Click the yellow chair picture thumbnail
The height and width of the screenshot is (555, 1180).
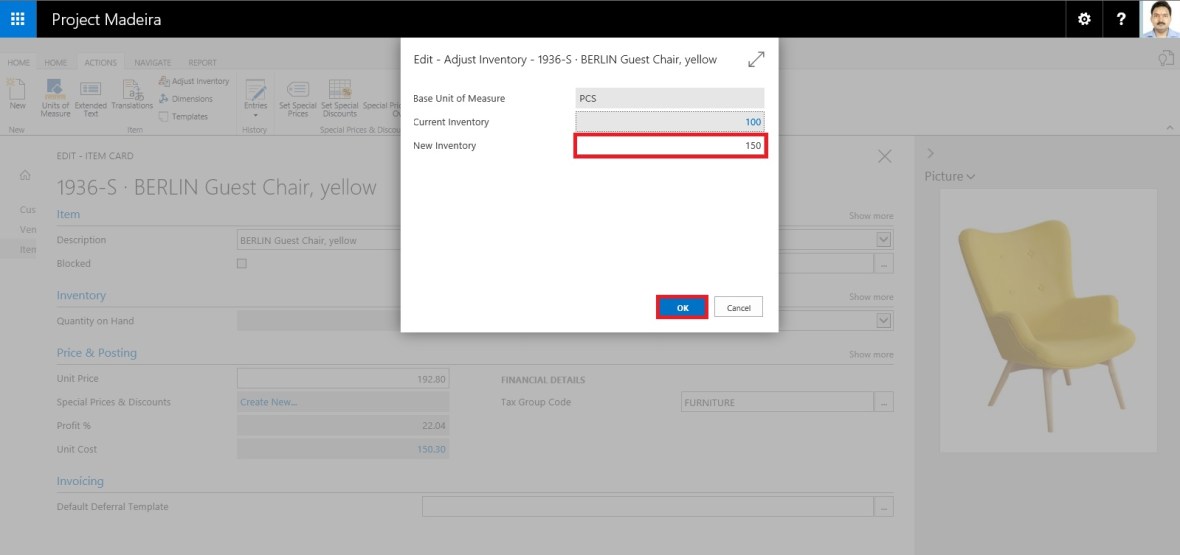click(1049, 320)
